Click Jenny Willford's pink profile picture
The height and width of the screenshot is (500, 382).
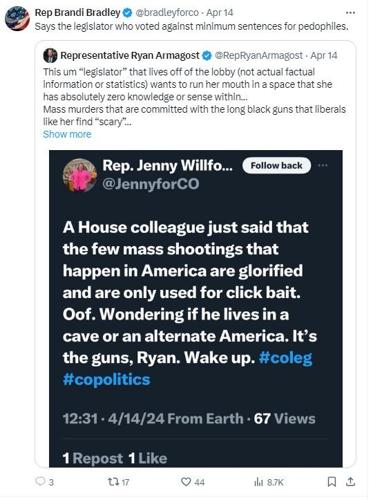click(x=80, y=175)
